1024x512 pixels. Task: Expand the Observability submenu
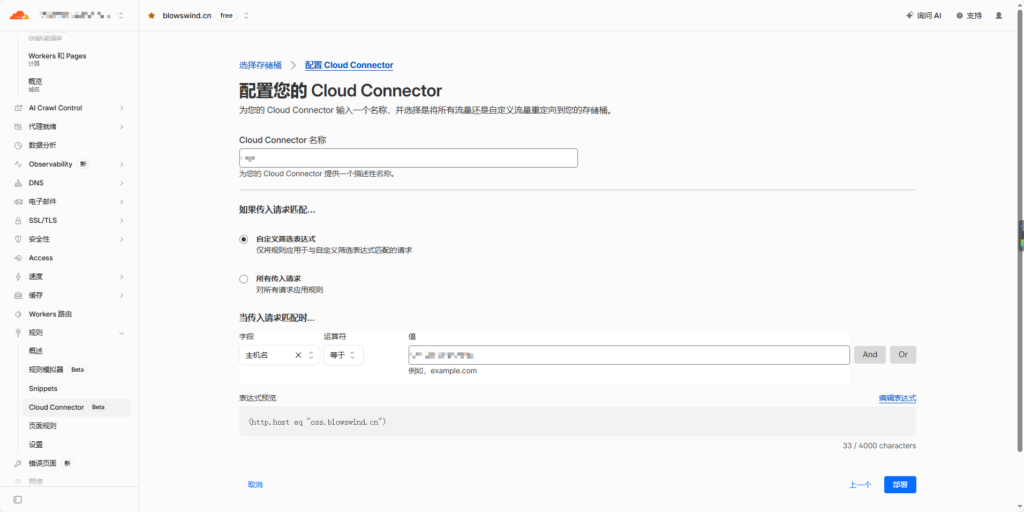pos(121,164)
